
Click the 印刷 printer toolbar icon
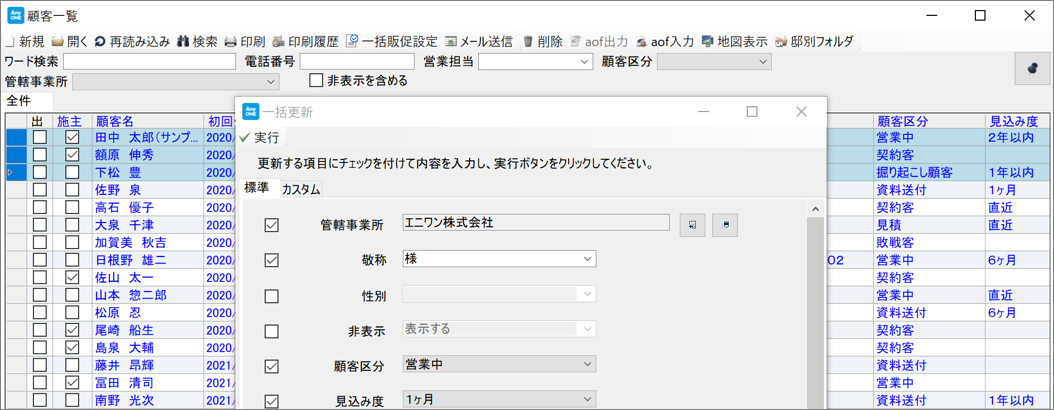tap(230, 41)
